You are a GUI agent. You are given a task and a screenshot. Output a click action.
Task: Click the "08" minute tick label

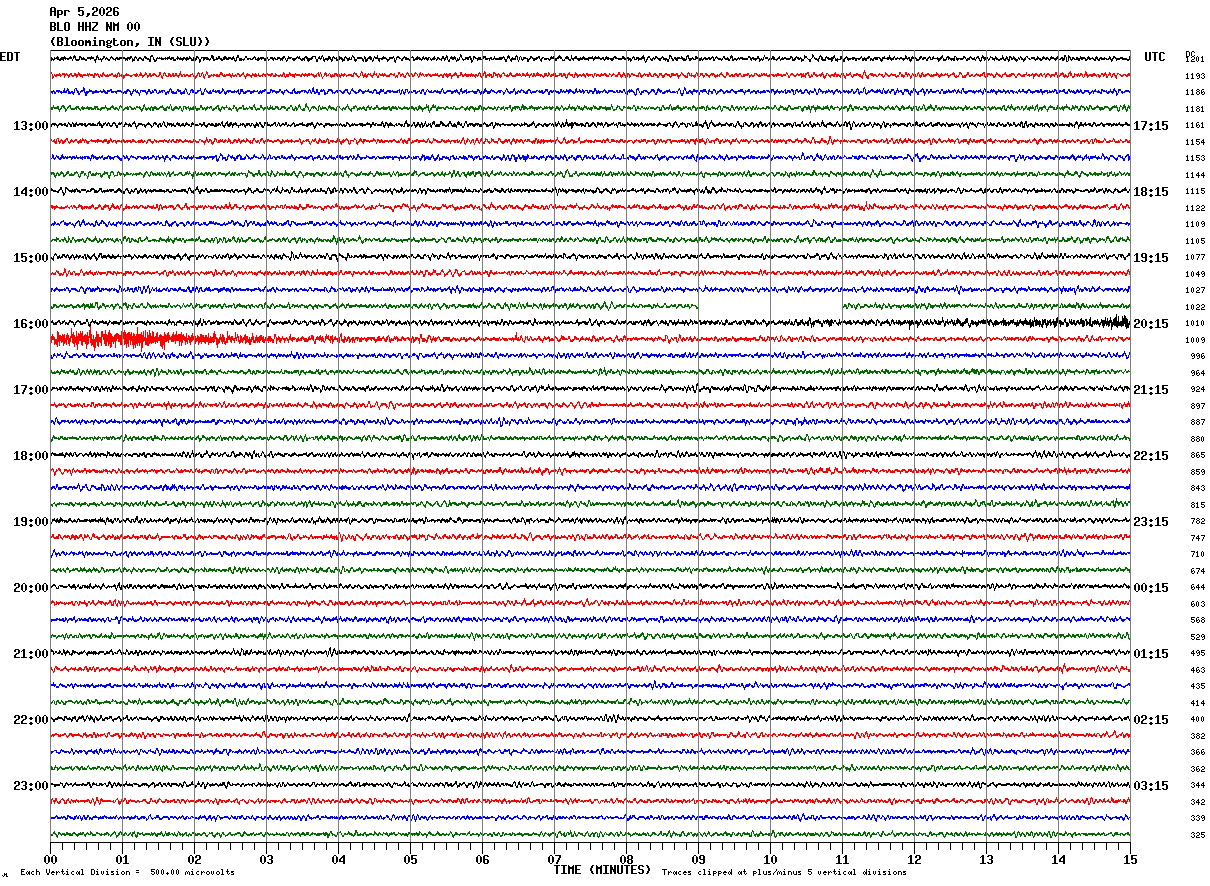tap(626, 859)
